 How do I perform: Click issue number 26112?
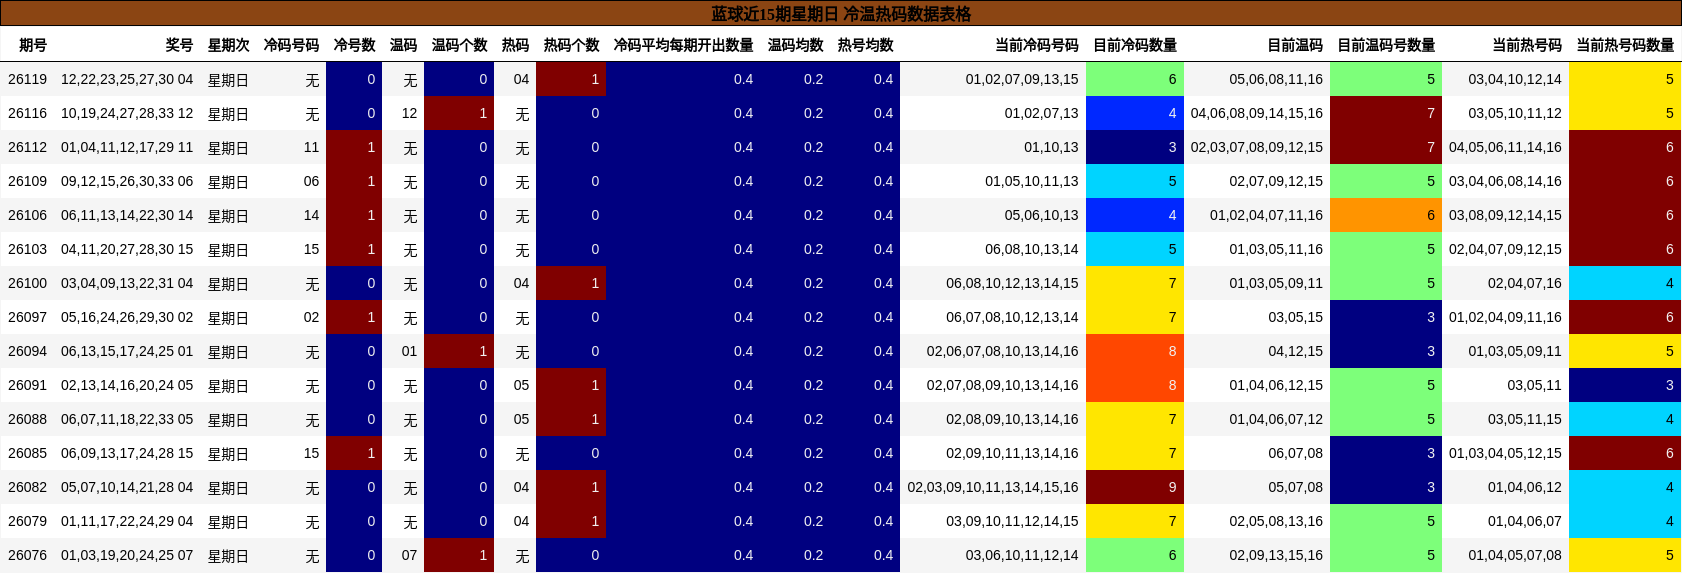(x=27, y=147)
